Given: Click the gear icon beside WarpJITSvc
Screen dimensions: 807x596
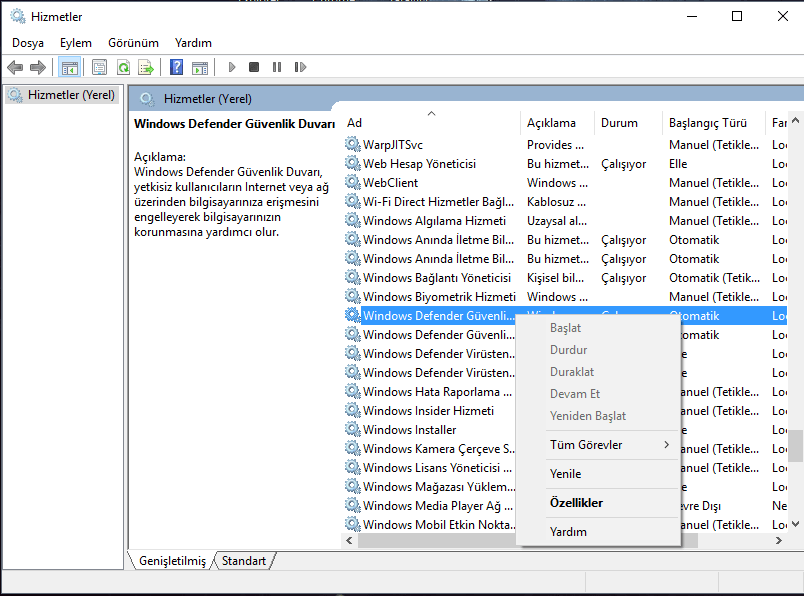Looking at the screenshot, I should pos(353,144).
